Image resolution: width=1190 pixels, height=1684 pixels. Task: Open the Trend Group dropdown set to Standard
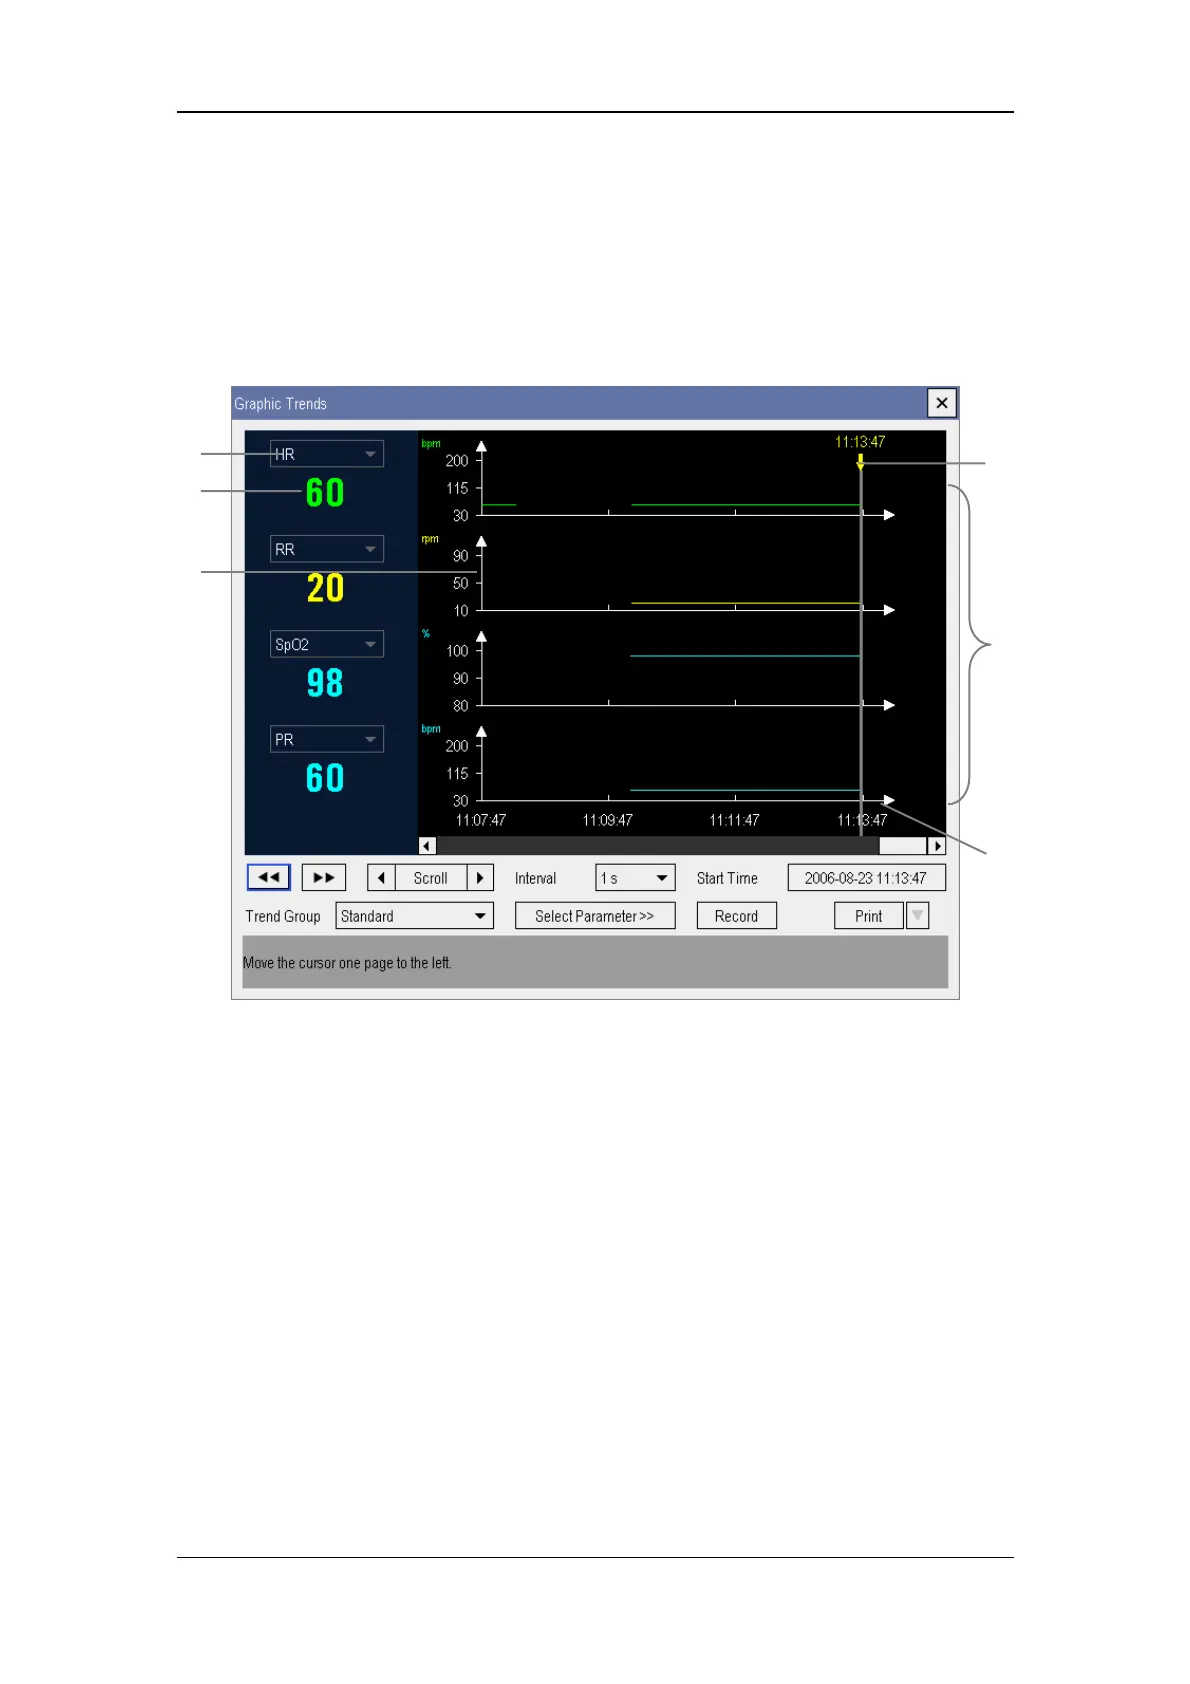(x=414, y=916)
